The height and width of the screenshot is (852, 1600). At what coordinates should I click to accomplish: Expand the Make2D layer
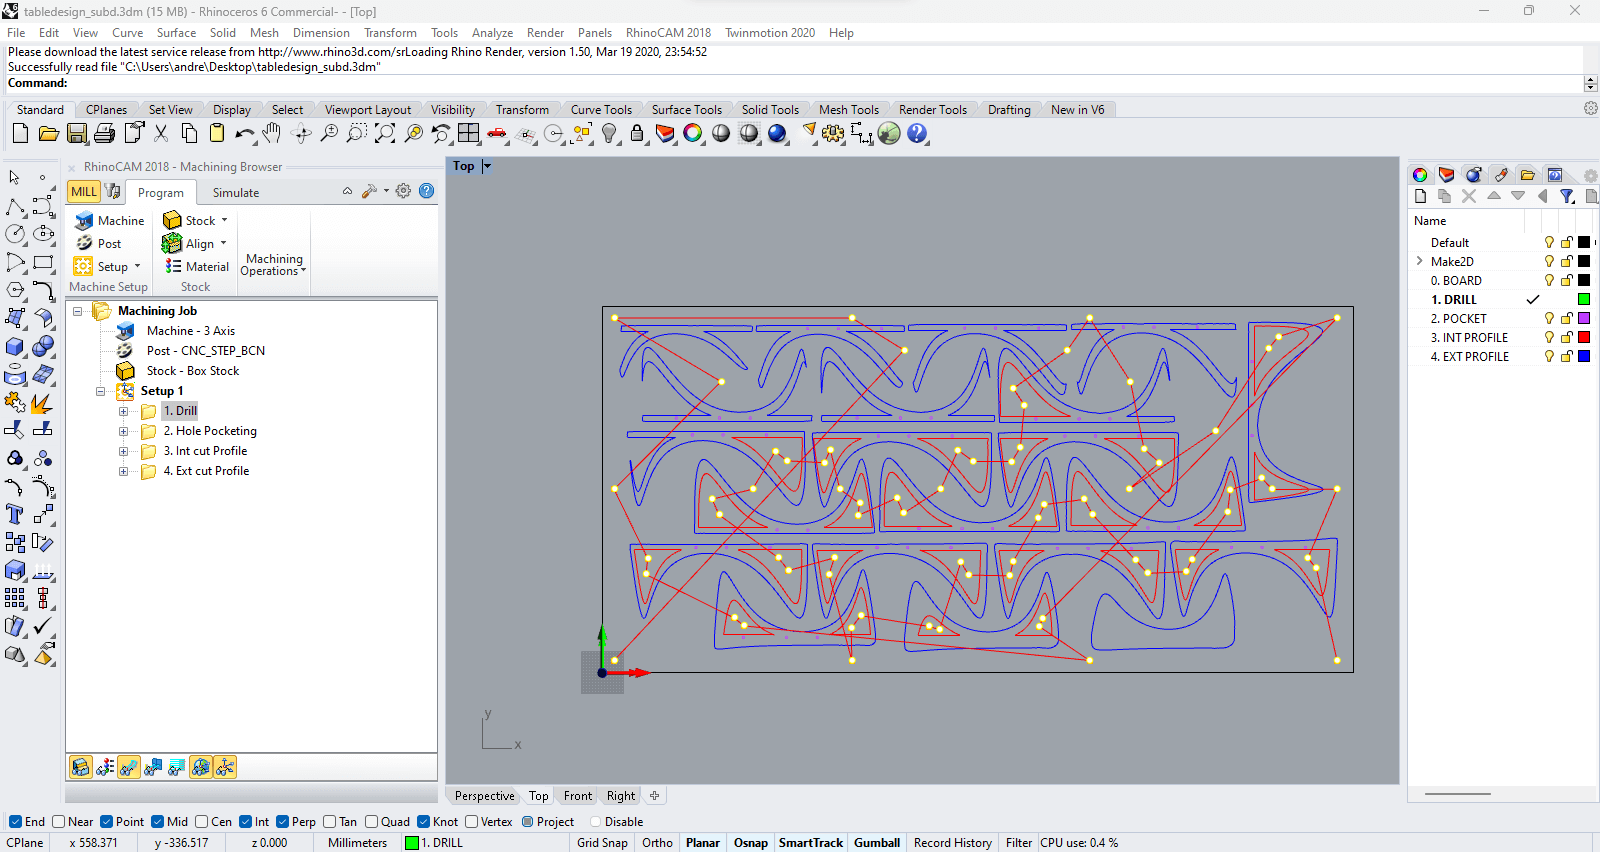(1419, 261)
